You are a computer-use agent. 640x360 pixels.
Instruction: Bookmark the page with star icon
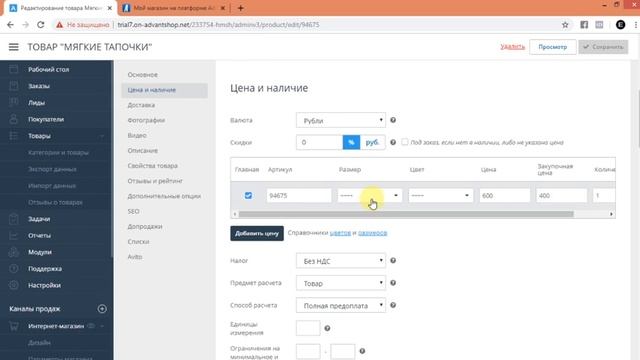[x=565, y=25]
